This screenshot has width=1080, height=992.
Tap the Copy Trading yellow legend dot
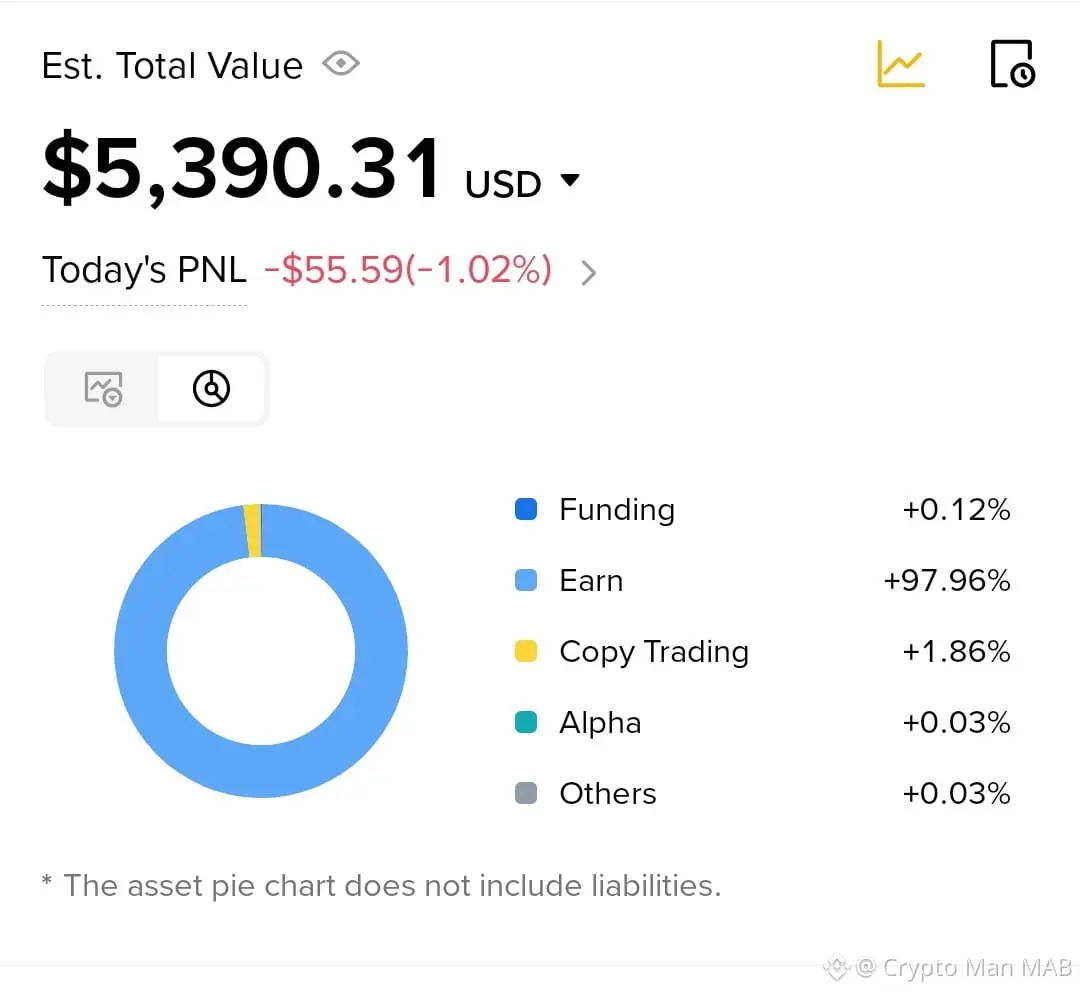tap(526, 652)
